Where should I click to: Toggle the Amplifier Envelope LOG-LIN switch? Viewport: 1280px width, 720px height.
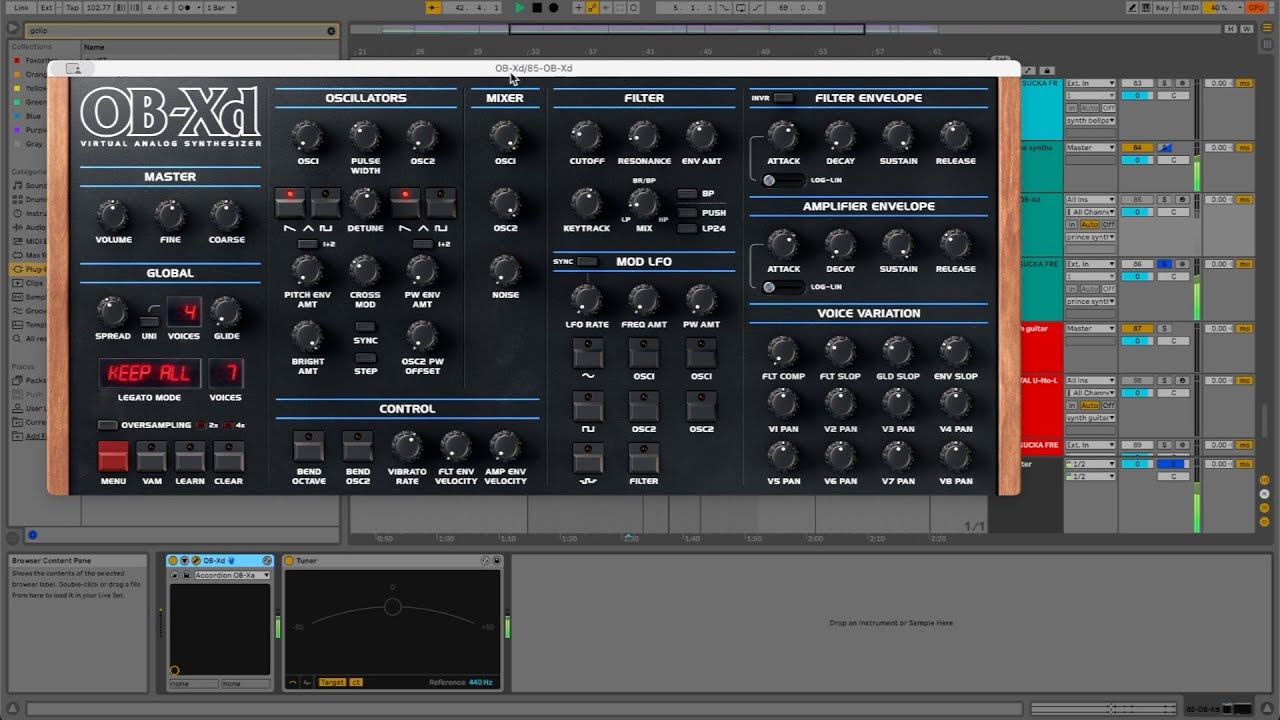click(x=783, y=287)
